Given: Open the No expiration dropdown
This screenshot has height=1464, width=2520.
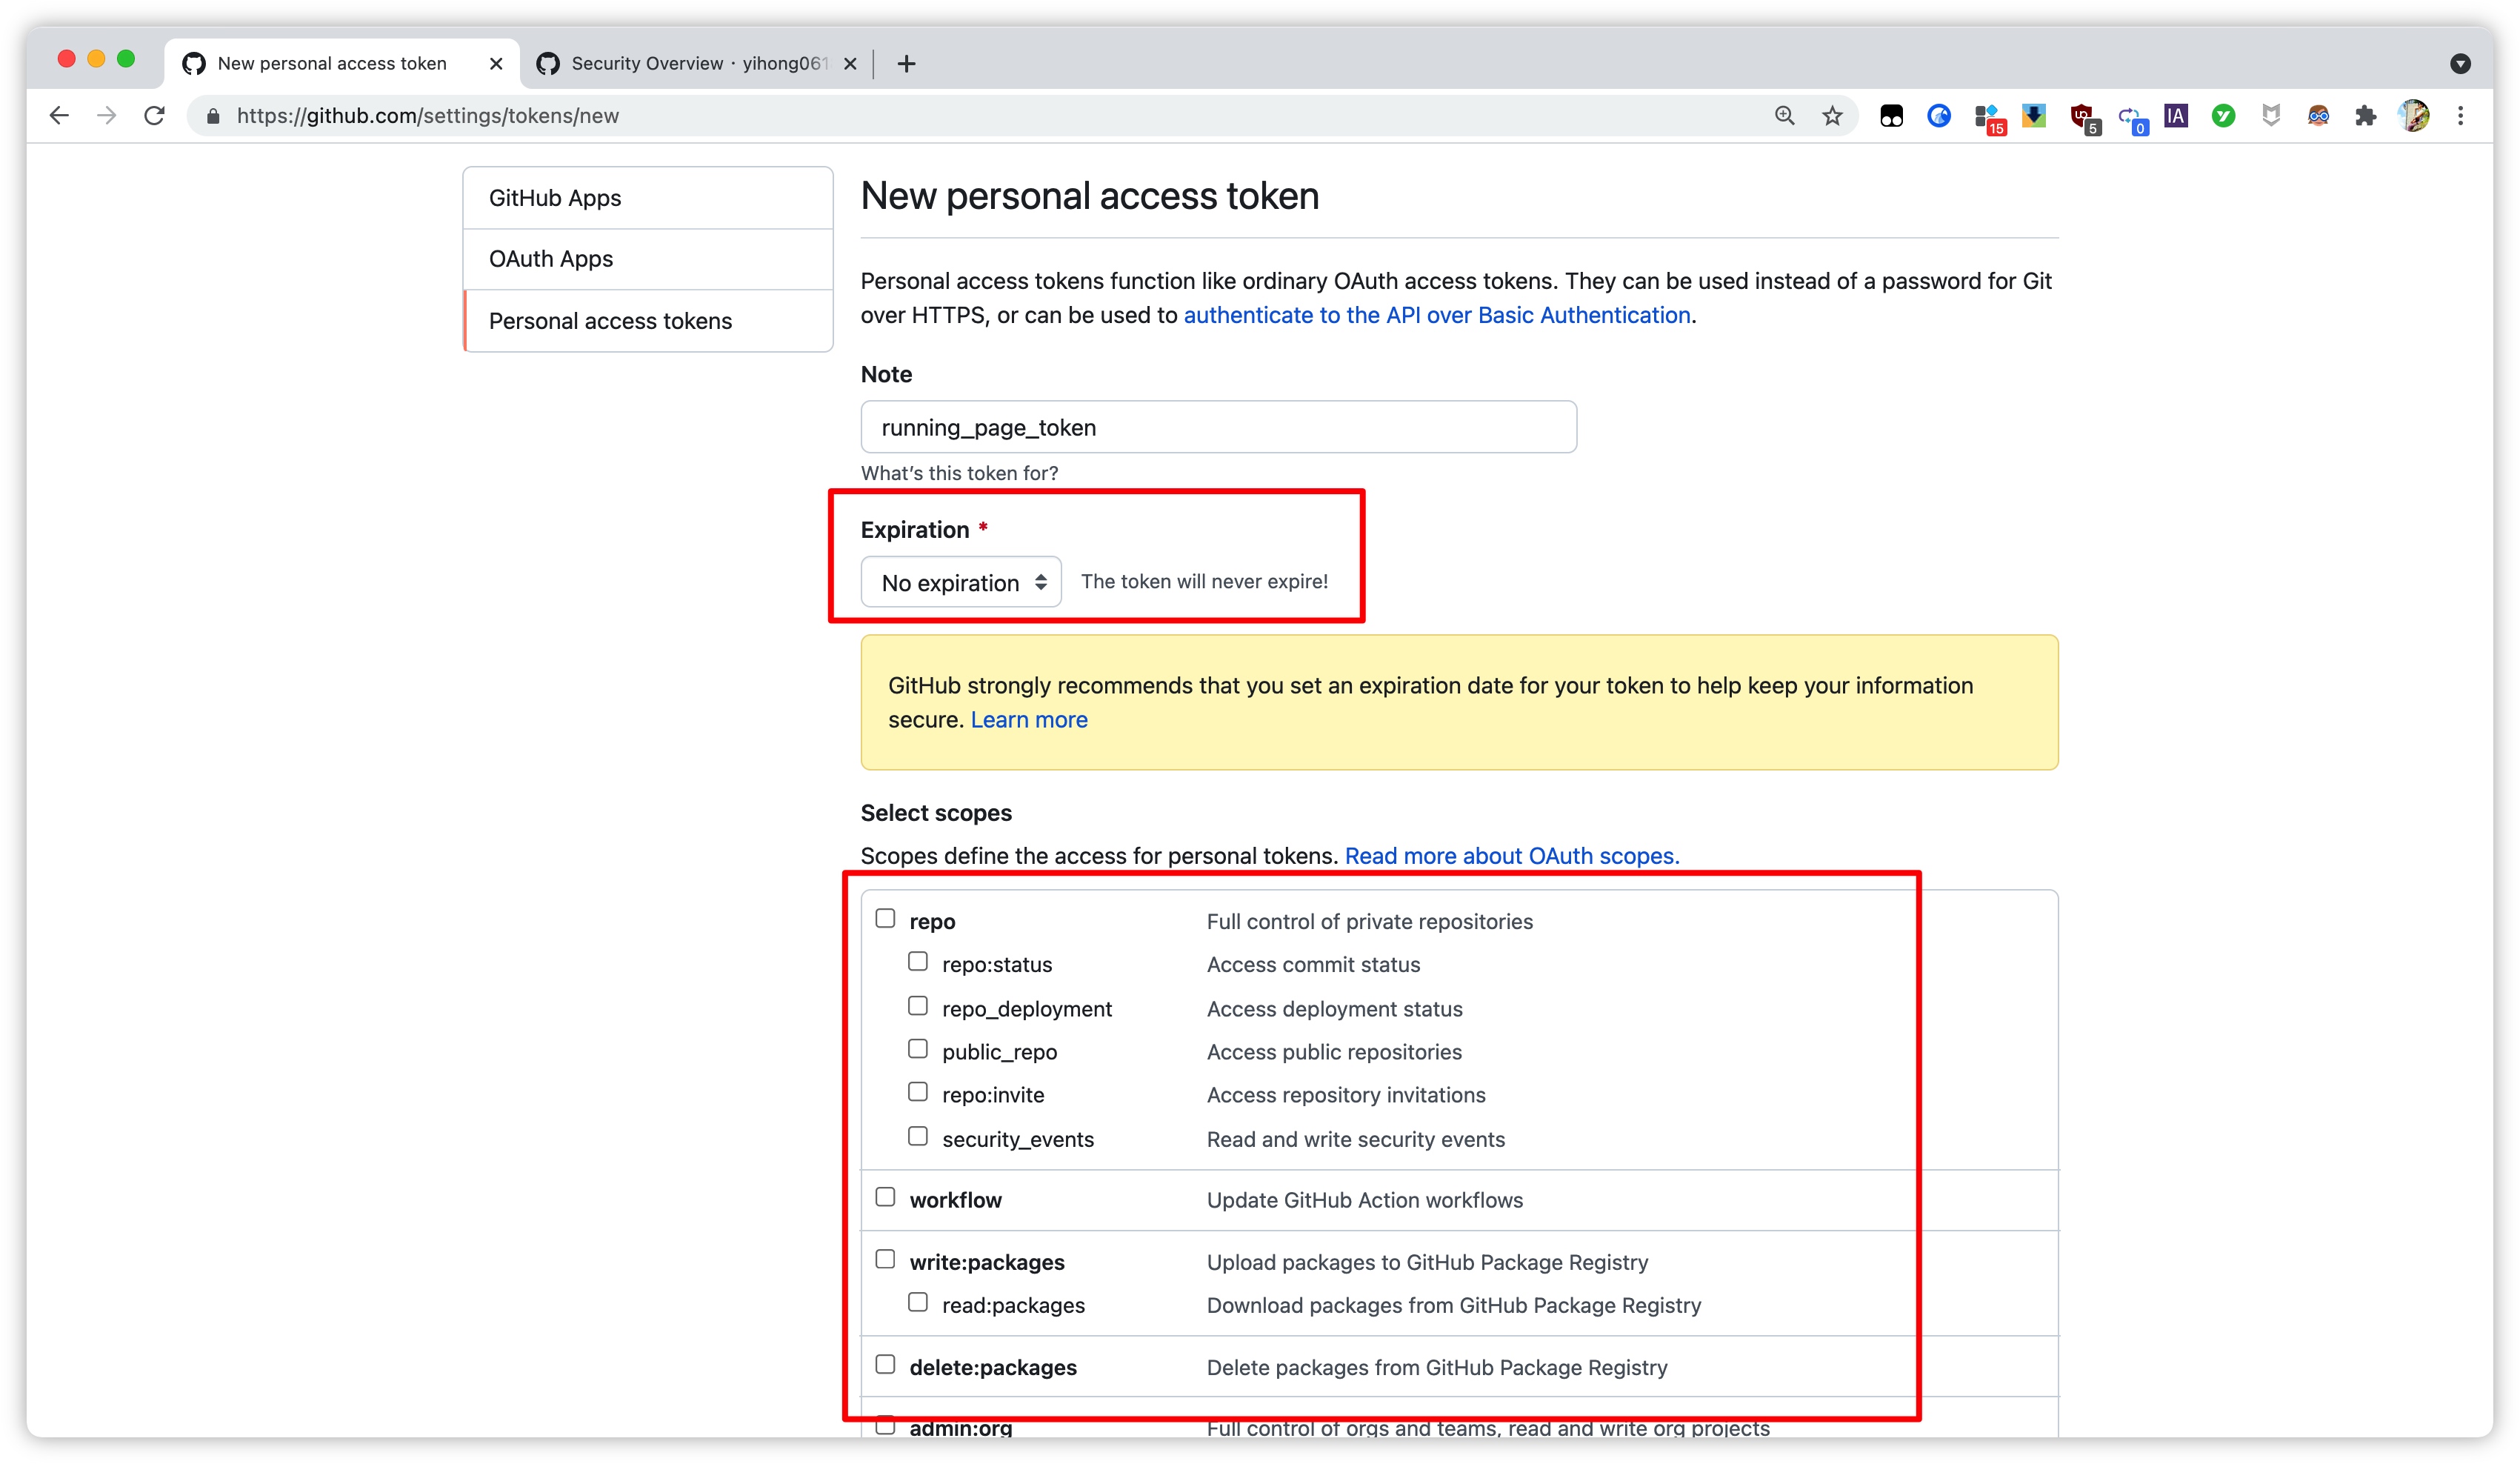Looking at the screenshot, I should coord(961,582).
